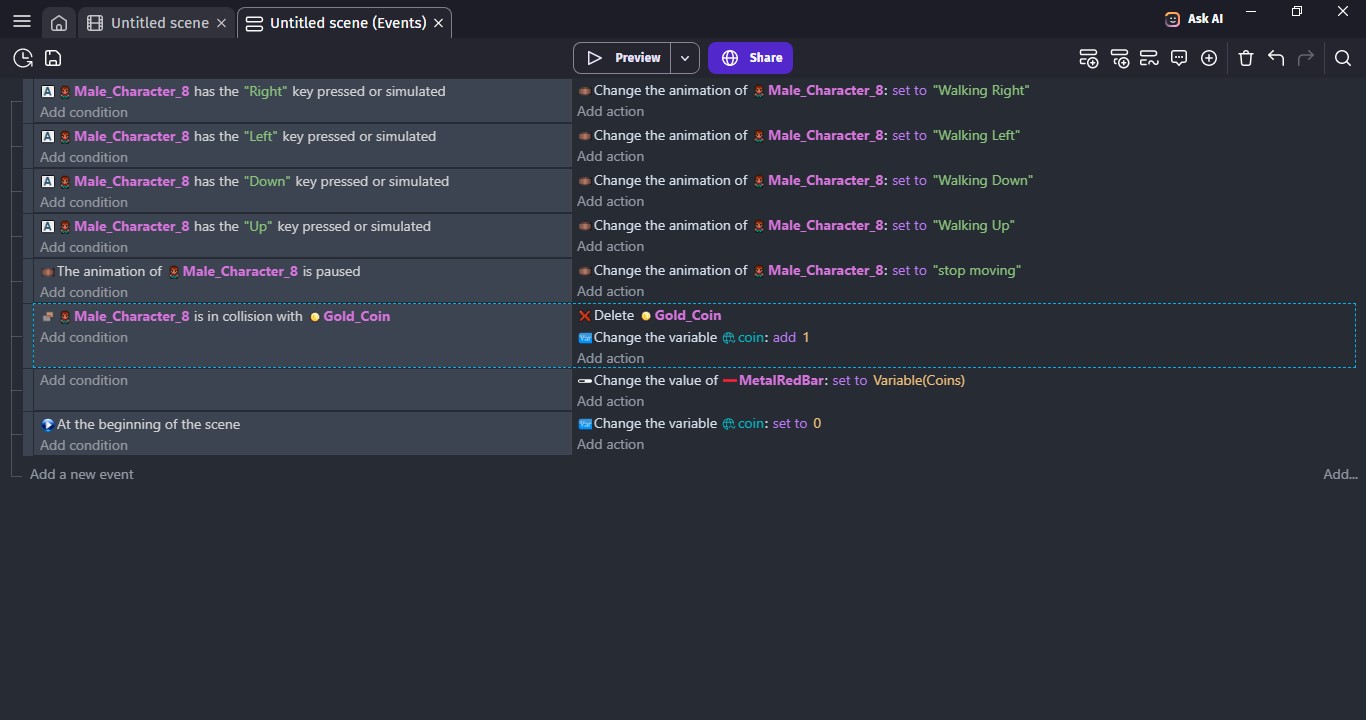Open the search magnifier in the events toolbar
Viewport: 1366px width, 720px height.
(1343, 58)
